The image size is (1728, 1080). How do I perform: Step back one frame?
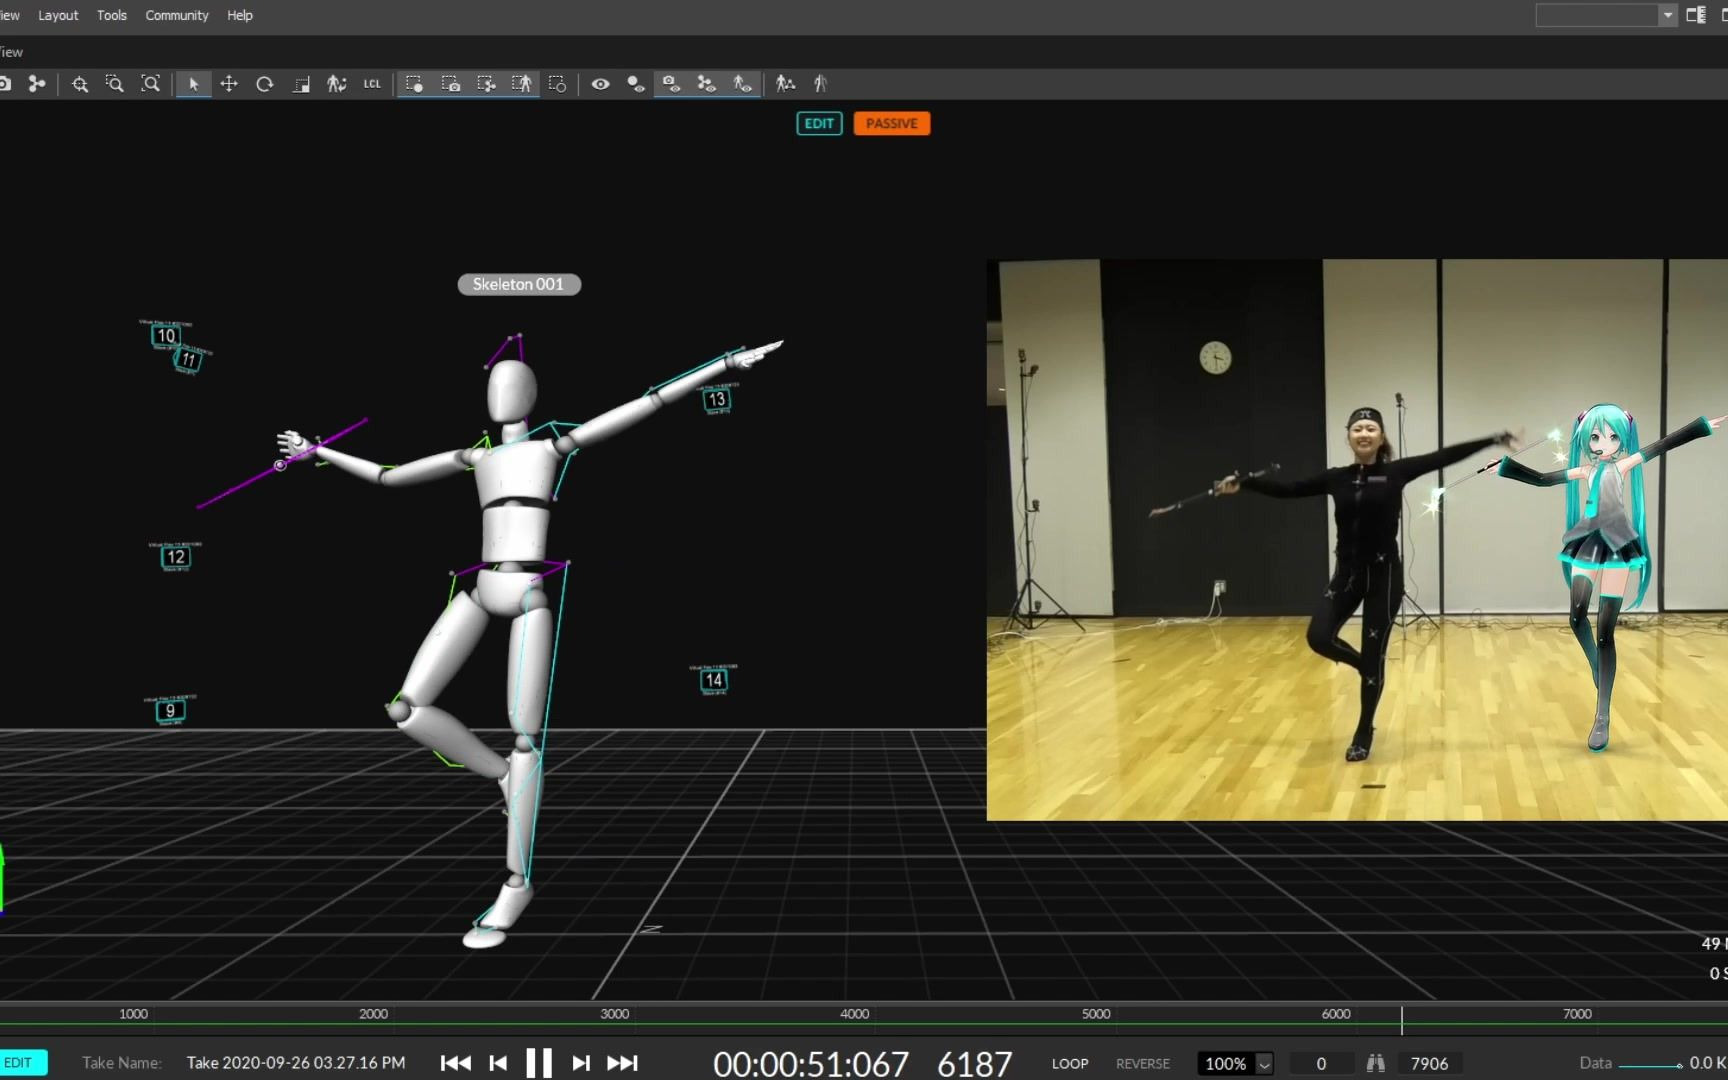498,1063
